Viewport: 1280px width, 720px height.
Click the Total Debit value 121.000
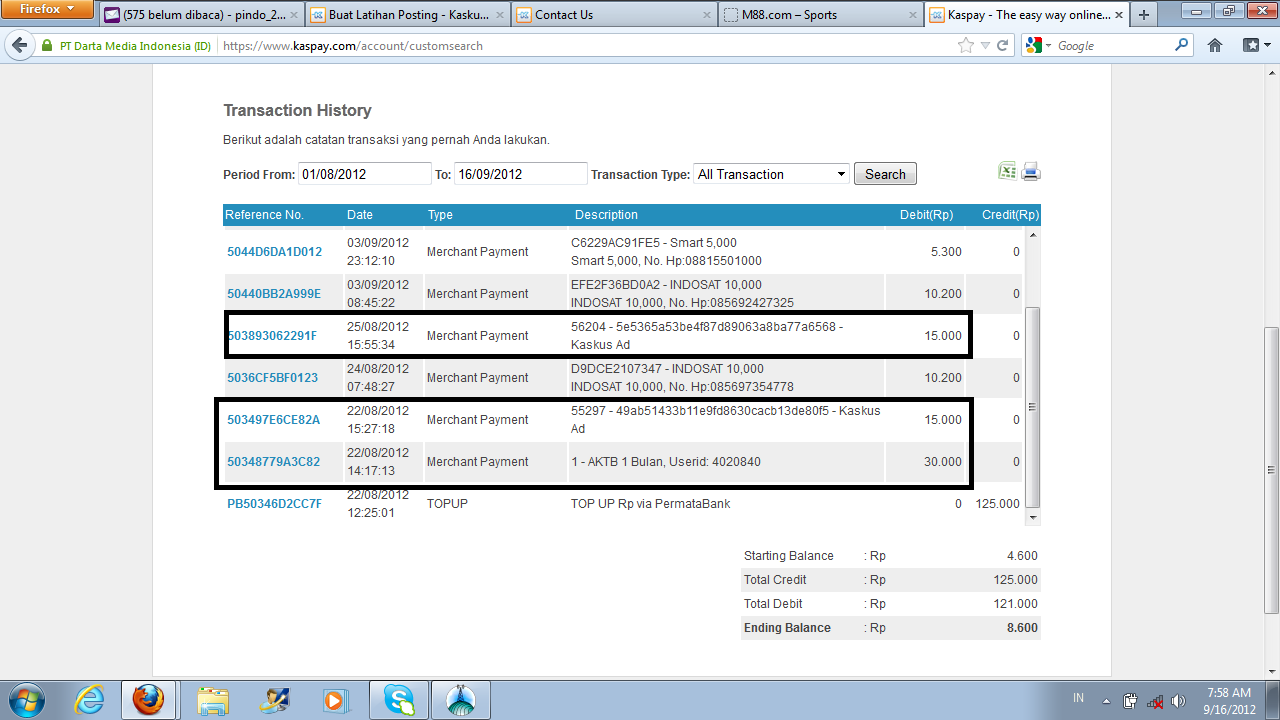point(1014,604)
